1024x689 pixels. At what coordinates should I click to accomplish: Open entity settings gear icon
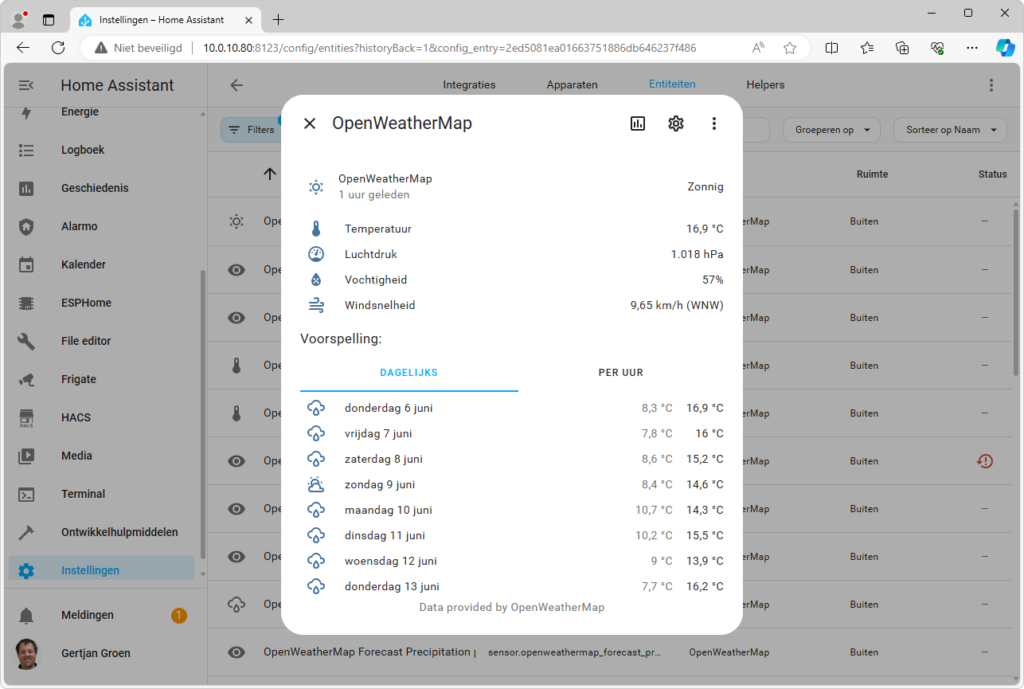click(676, 123)
